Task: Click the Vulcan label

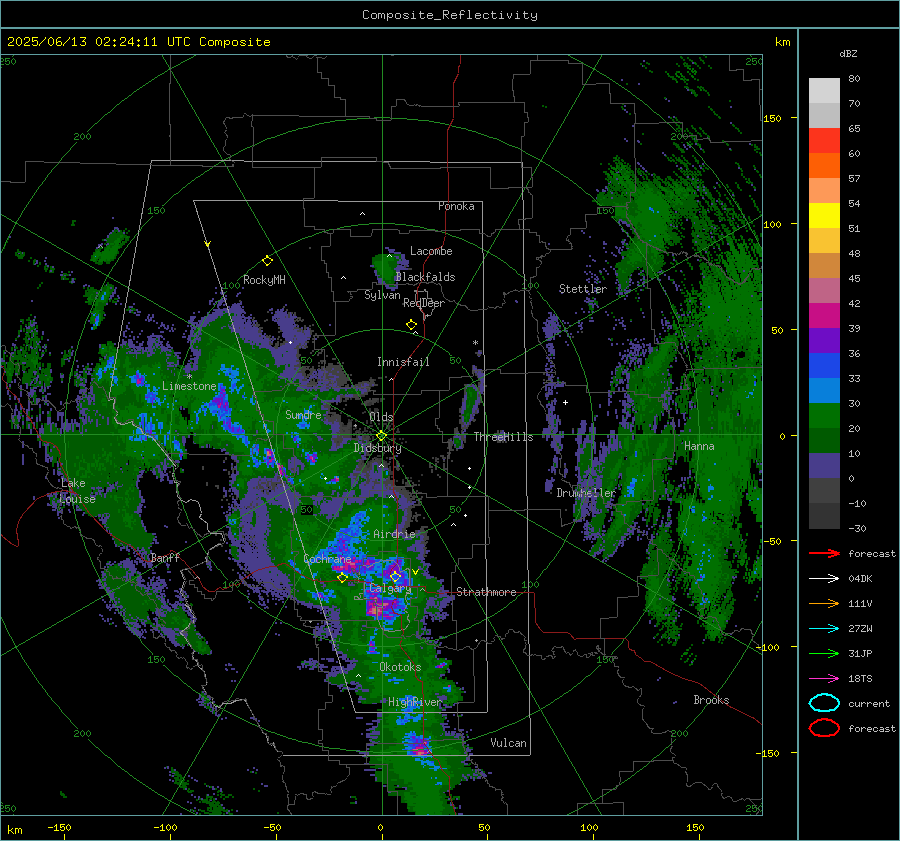Action: click(x=508, y=743)
